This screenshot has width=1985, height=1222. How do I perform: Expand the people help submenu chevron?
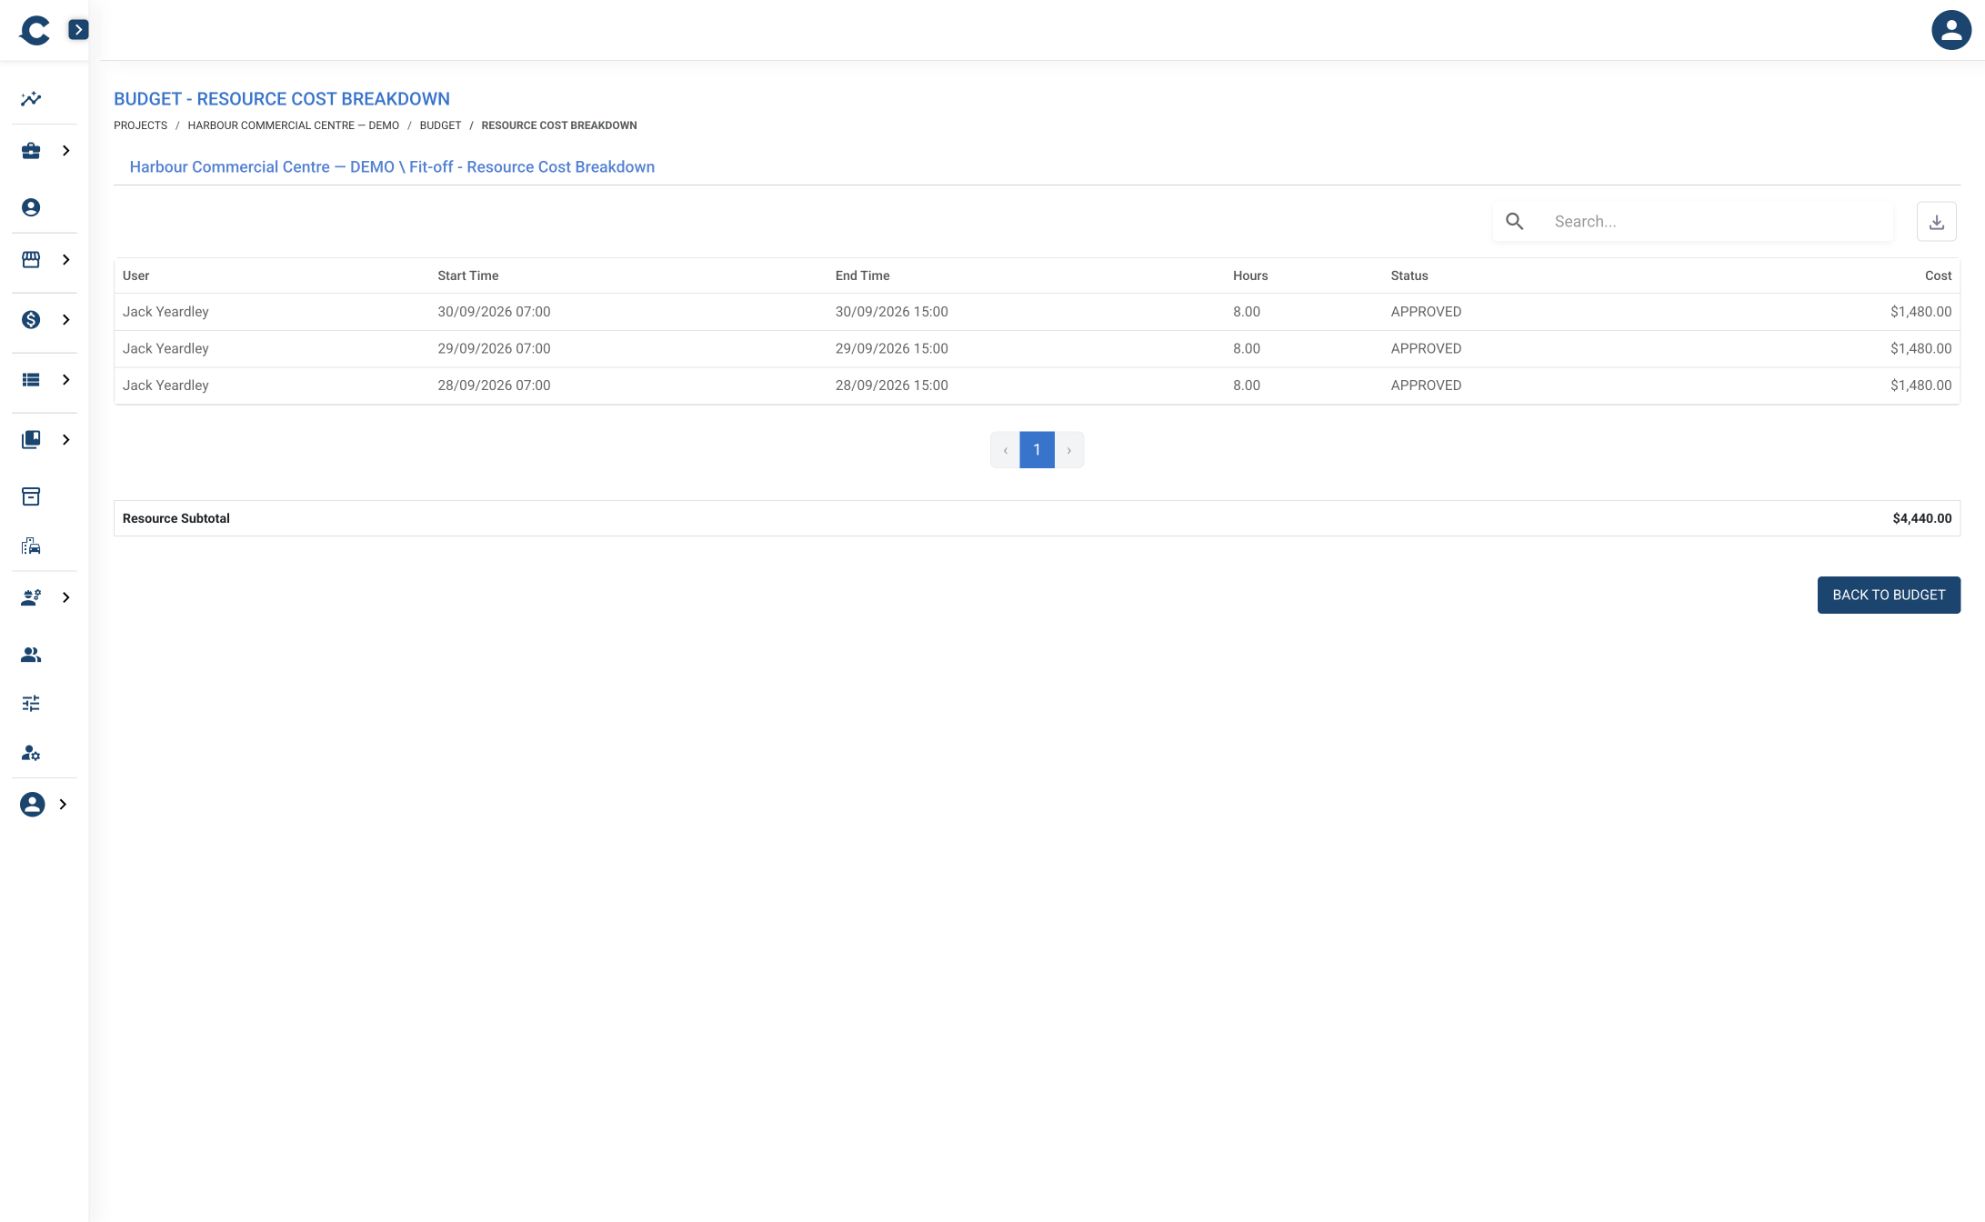point(66,598)
